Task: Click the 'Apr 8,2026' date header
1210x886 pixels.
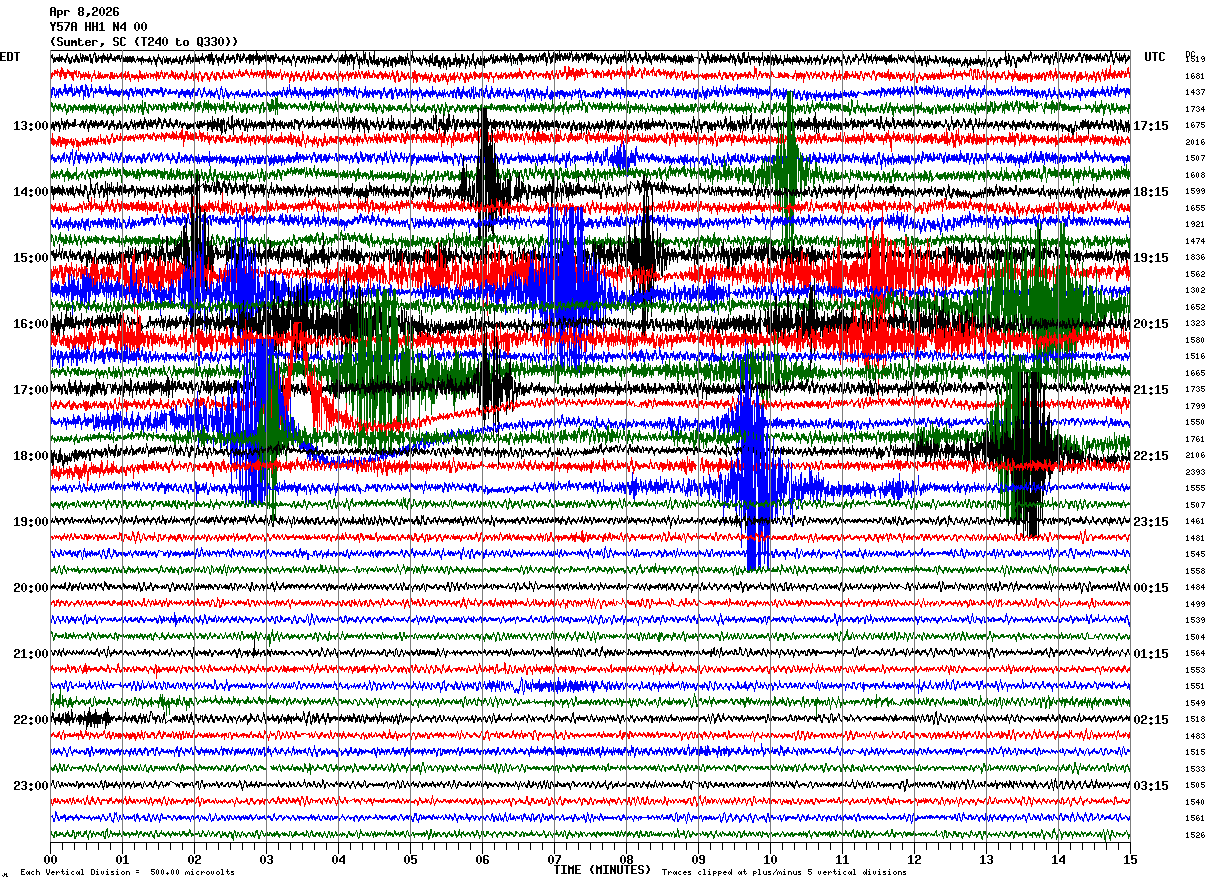Action: 84,12
